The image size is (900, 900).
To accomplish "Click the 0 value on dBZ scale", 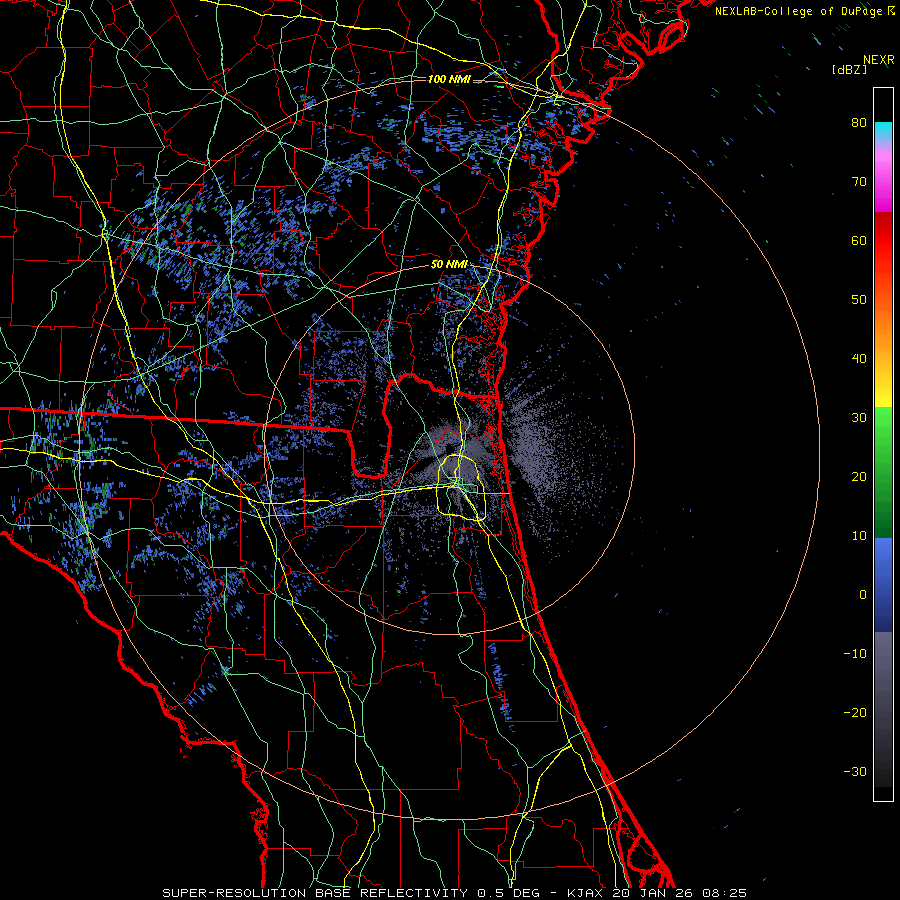I will [863, 595].
